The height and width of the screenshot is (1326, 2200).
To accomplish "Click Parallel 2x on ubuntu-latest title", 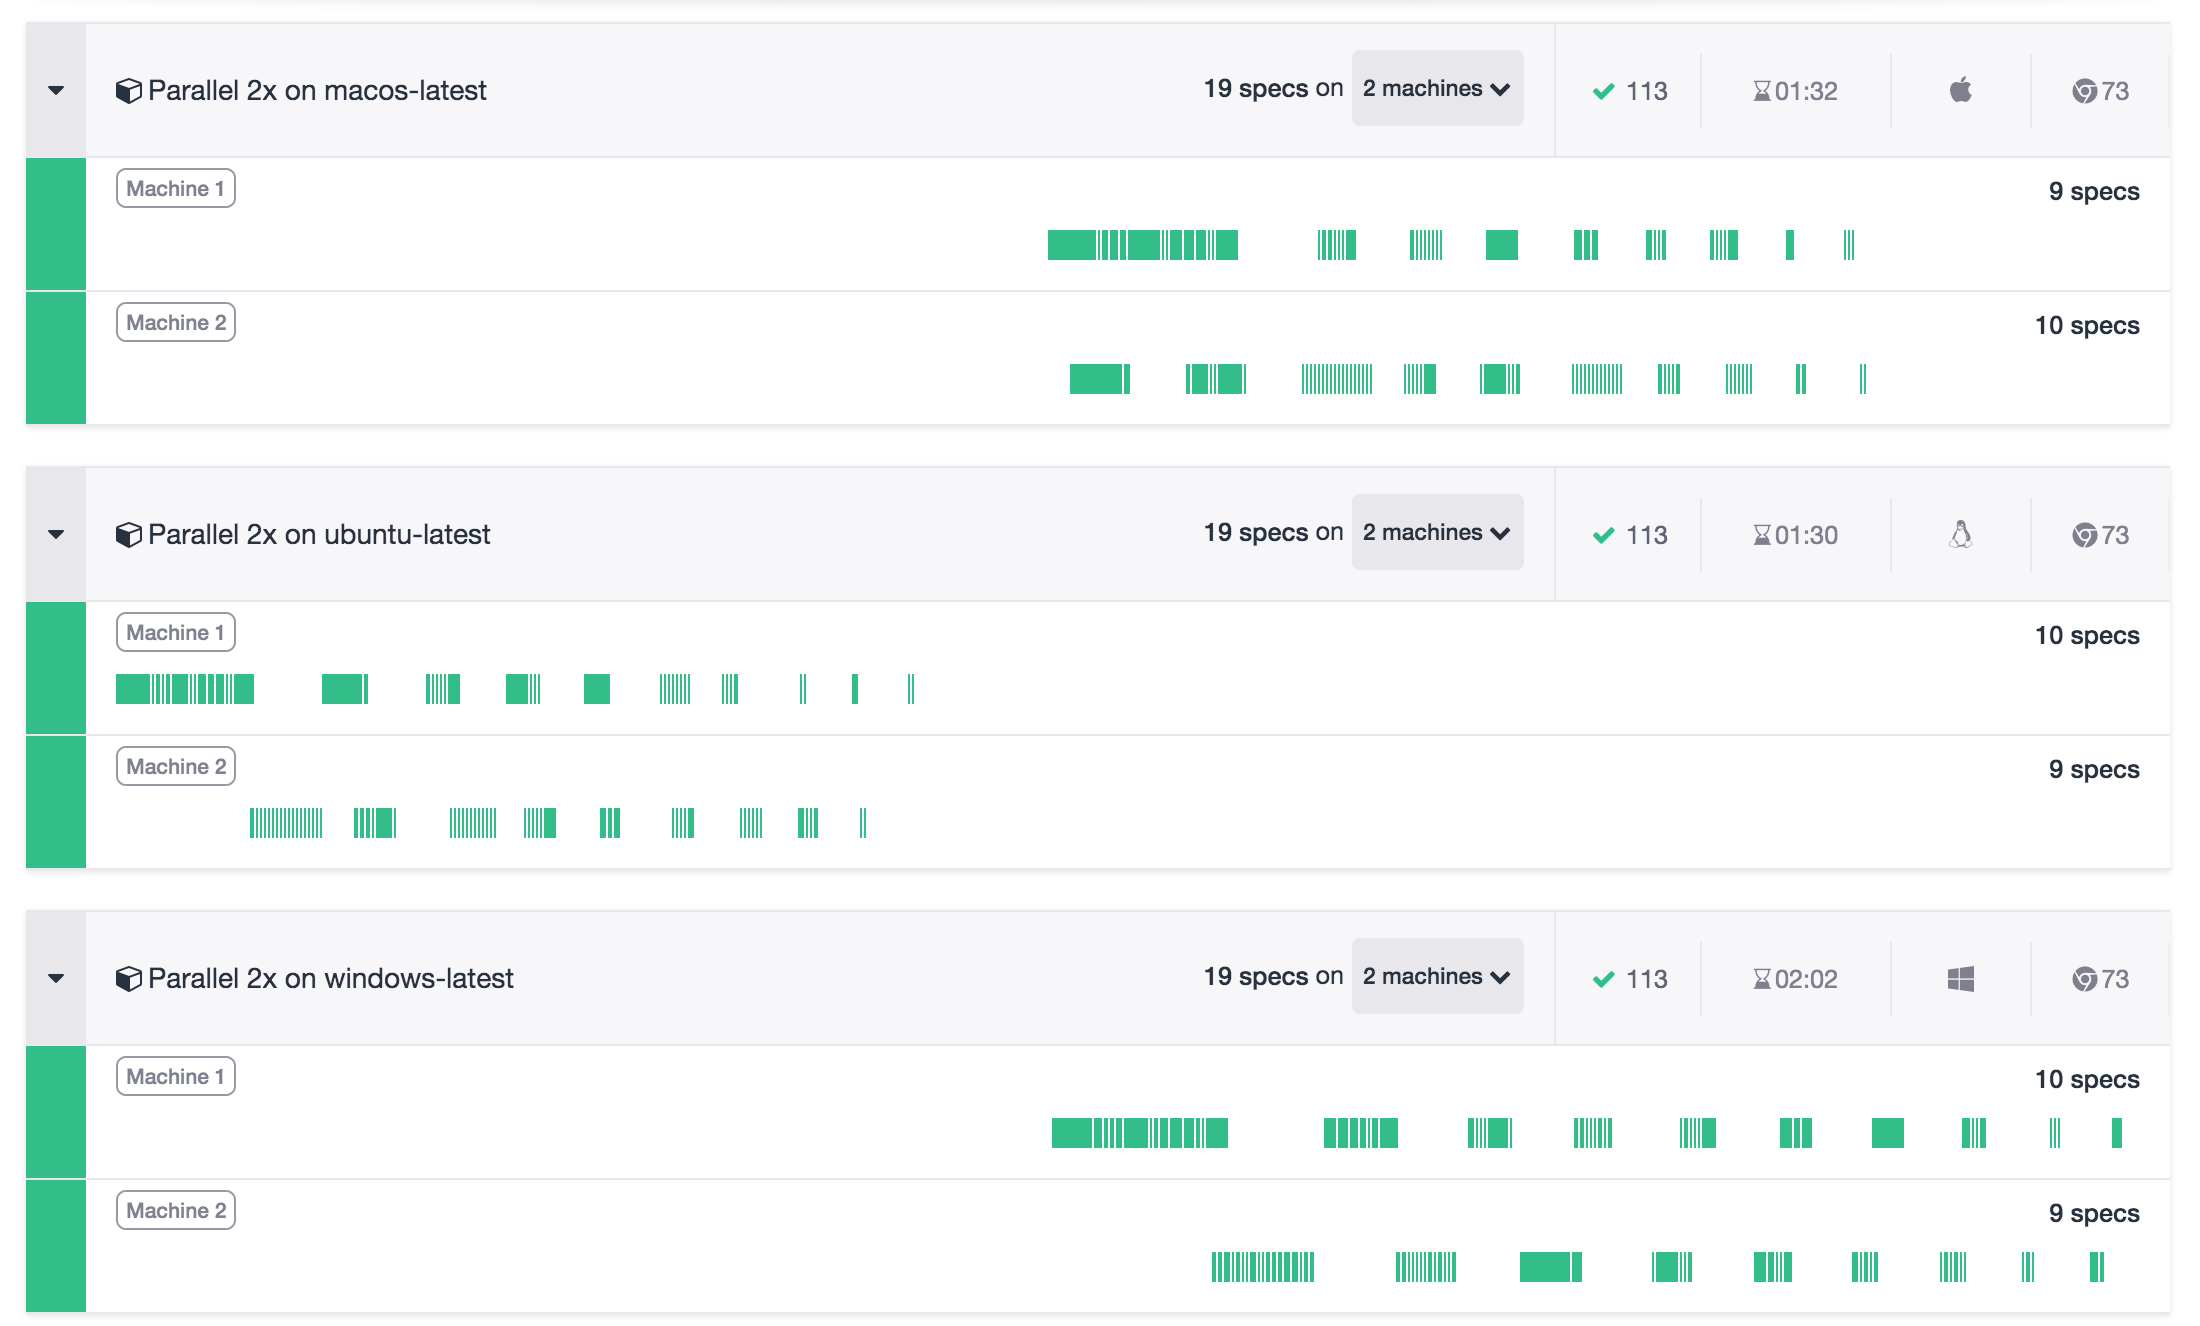I will 318,535.
